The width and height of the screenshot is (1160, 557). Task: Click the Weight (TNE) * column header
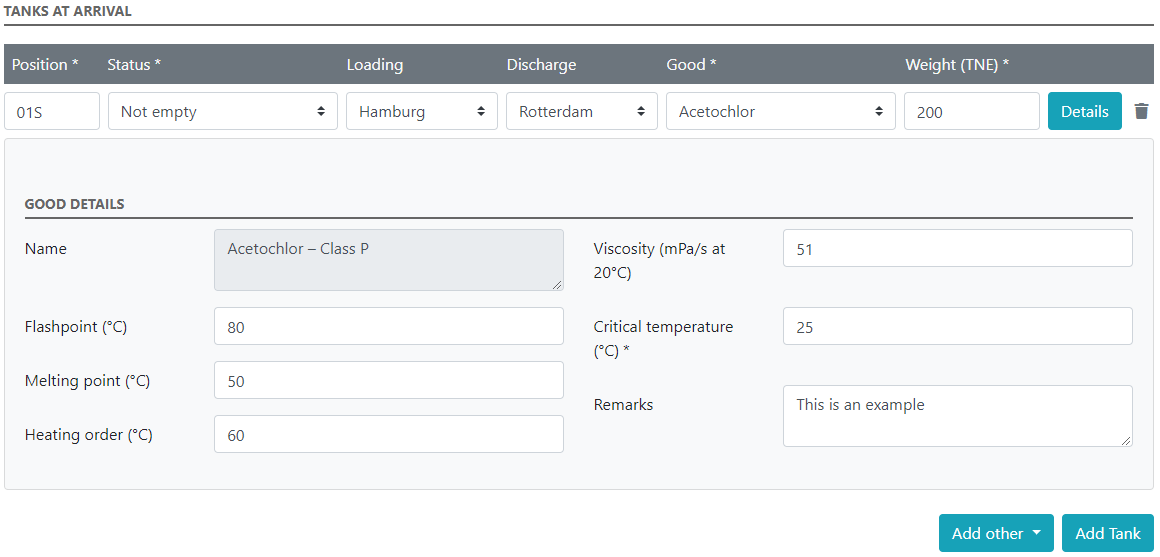click(x=957, y=64)
